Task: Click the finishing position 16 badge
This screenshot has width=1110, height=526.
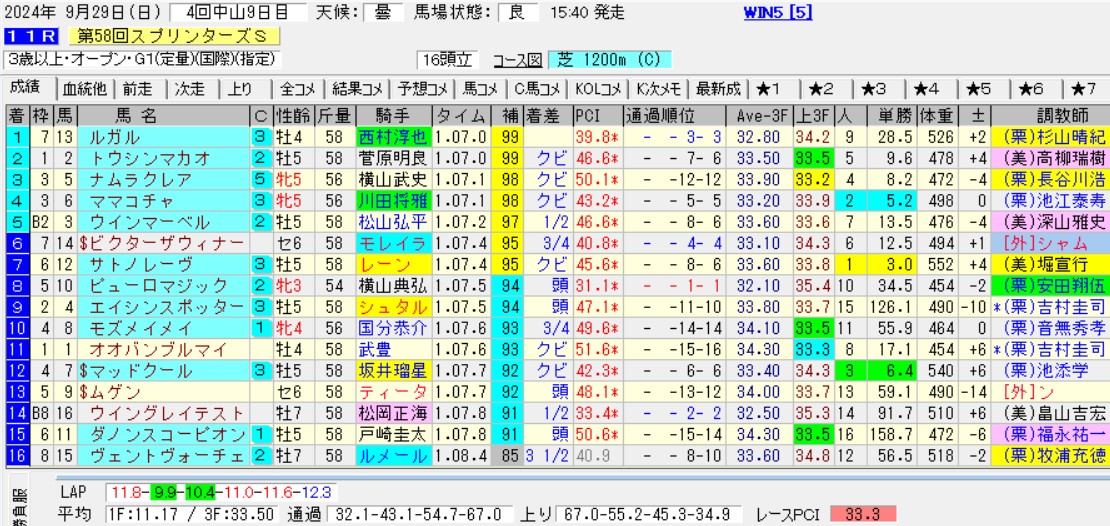Action: coord(16,455)
